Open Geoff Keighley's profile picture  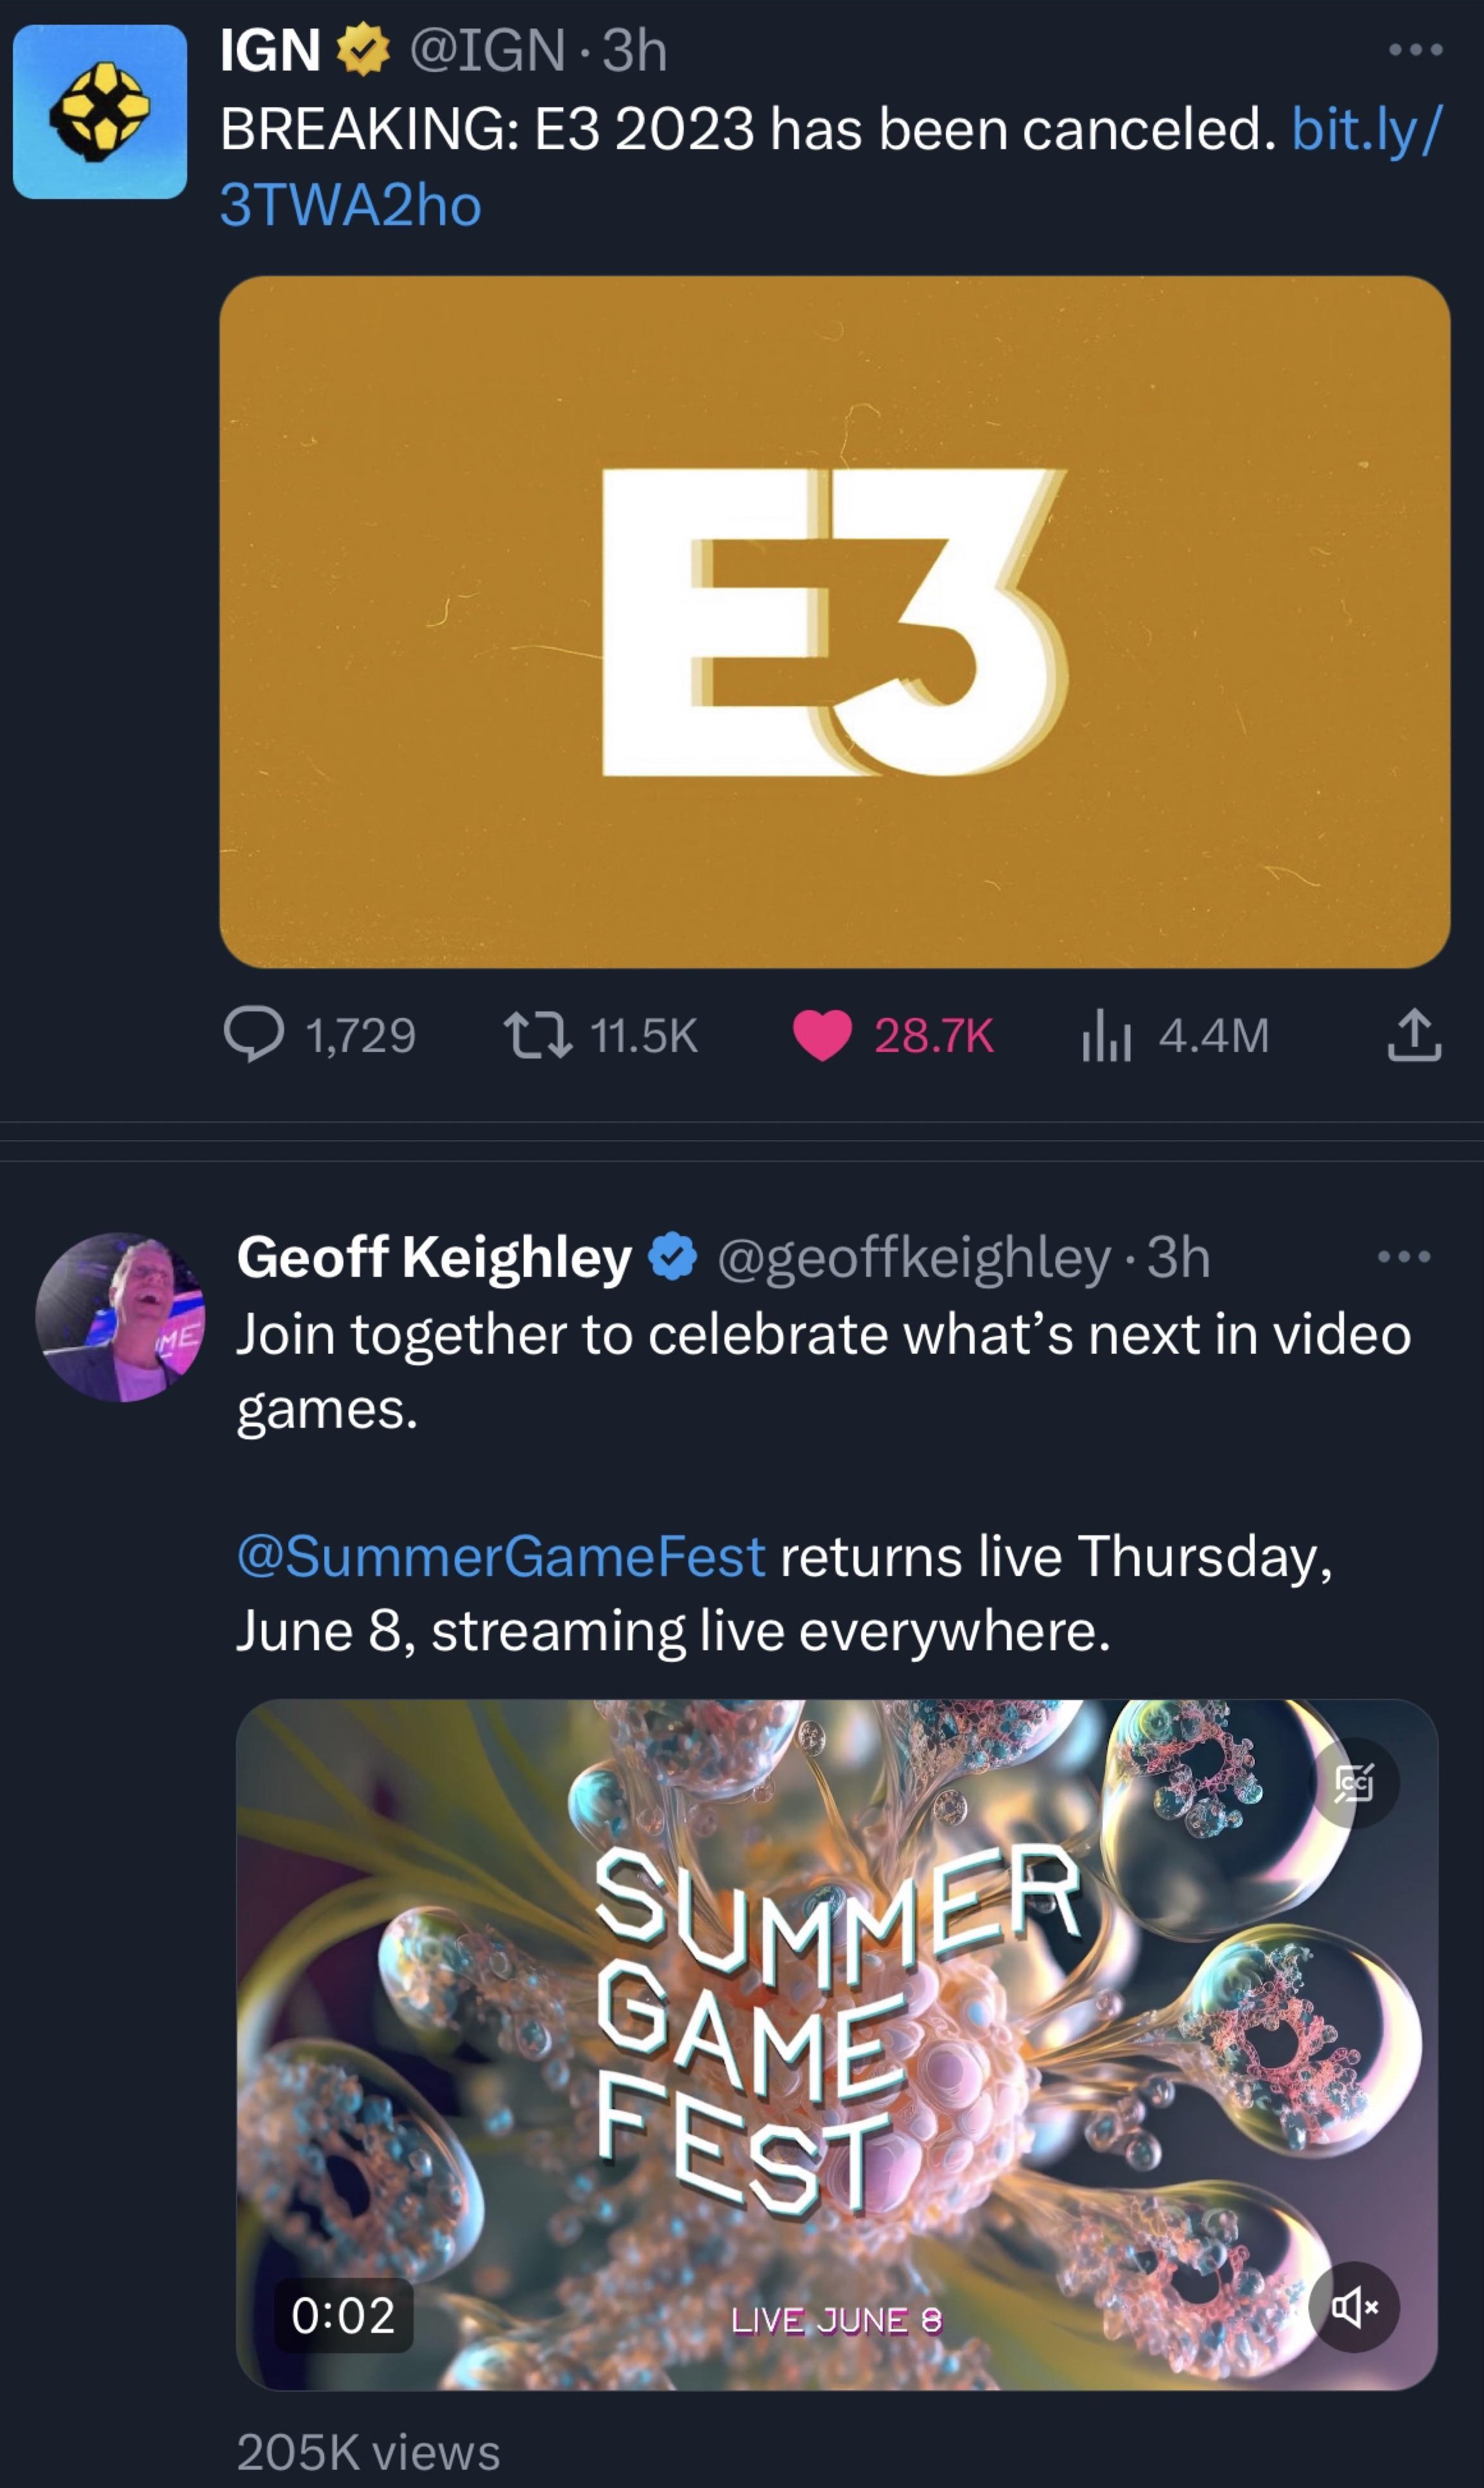pos(120,1317)
